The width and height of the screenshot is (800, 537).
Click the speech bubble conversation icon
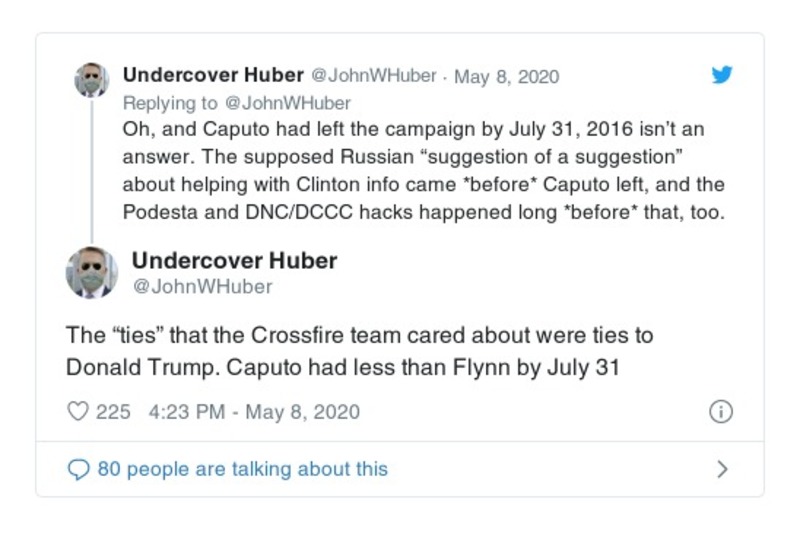point(78,469)
